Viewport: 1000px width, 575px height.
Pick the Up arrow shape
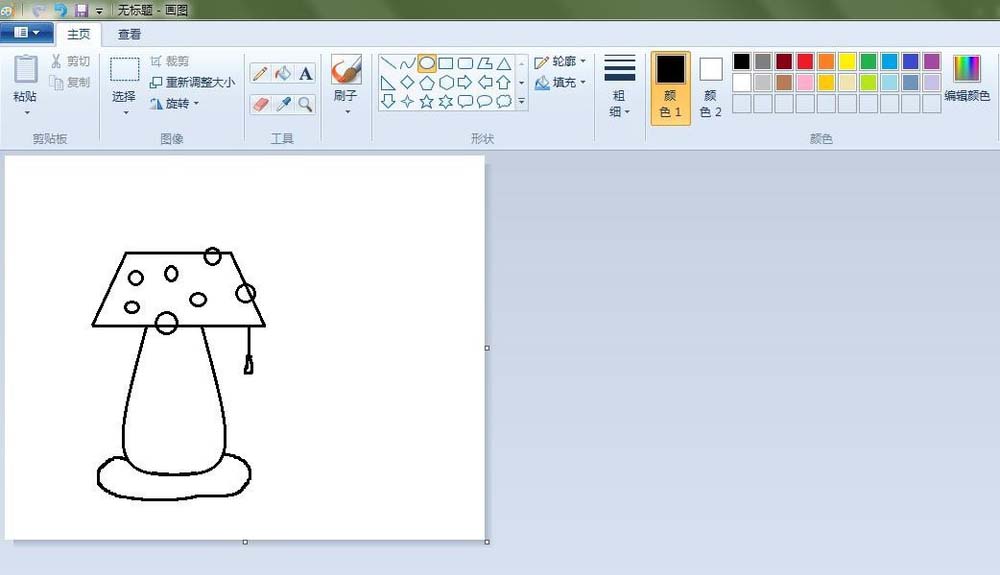pos(504,82)
